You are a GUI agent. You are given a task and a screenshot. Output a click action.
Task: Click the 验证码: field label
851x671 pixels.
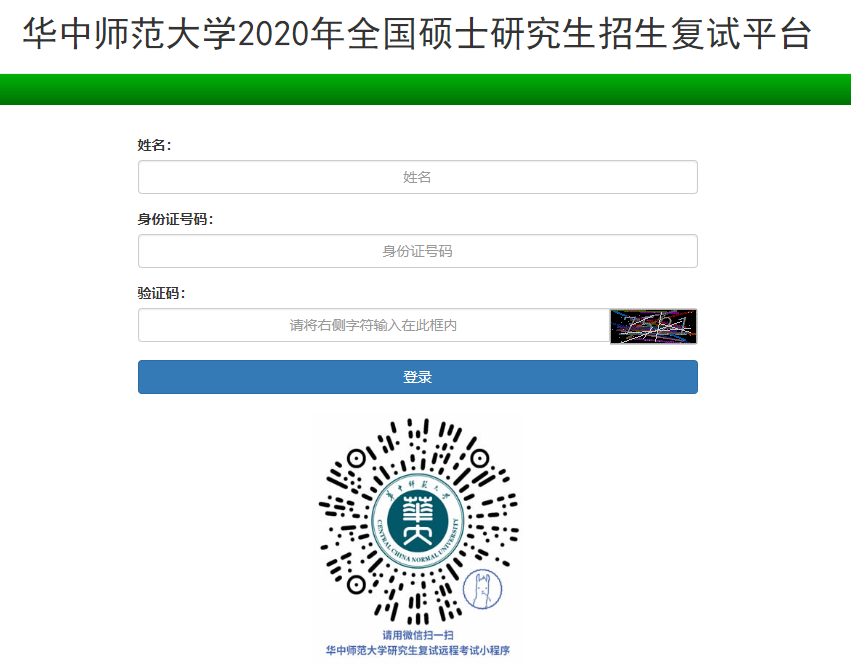(161, 293)
